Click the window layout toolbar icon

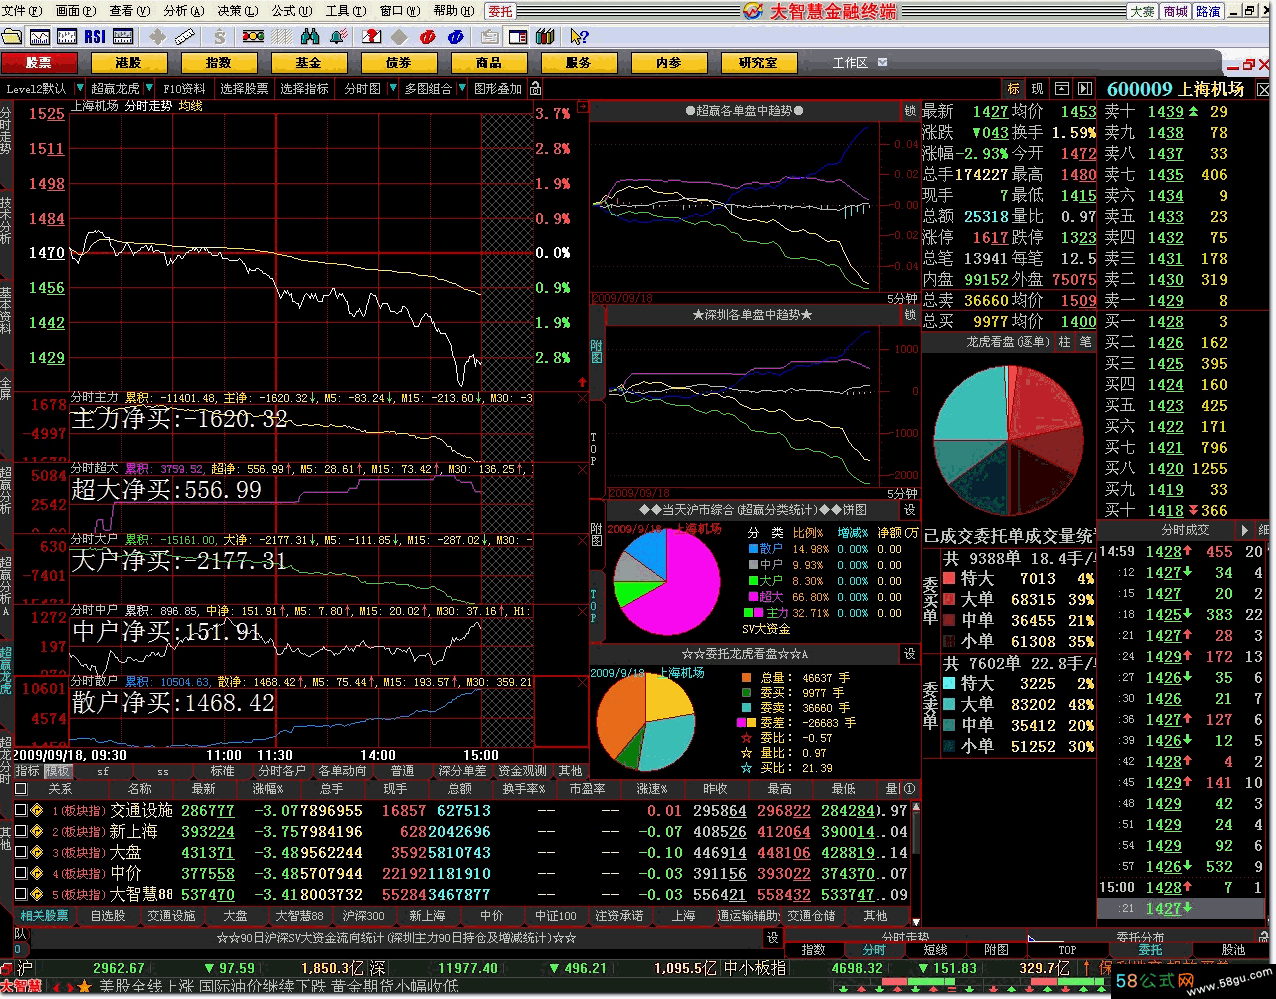click(x=518, y=37)
